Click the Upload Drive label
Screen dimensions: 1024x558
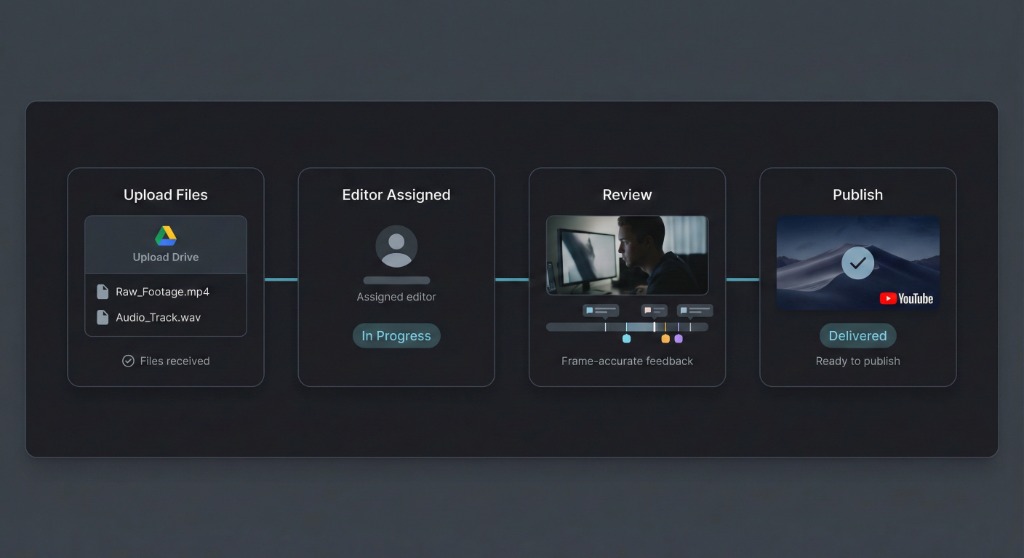(x=166, y=257)
